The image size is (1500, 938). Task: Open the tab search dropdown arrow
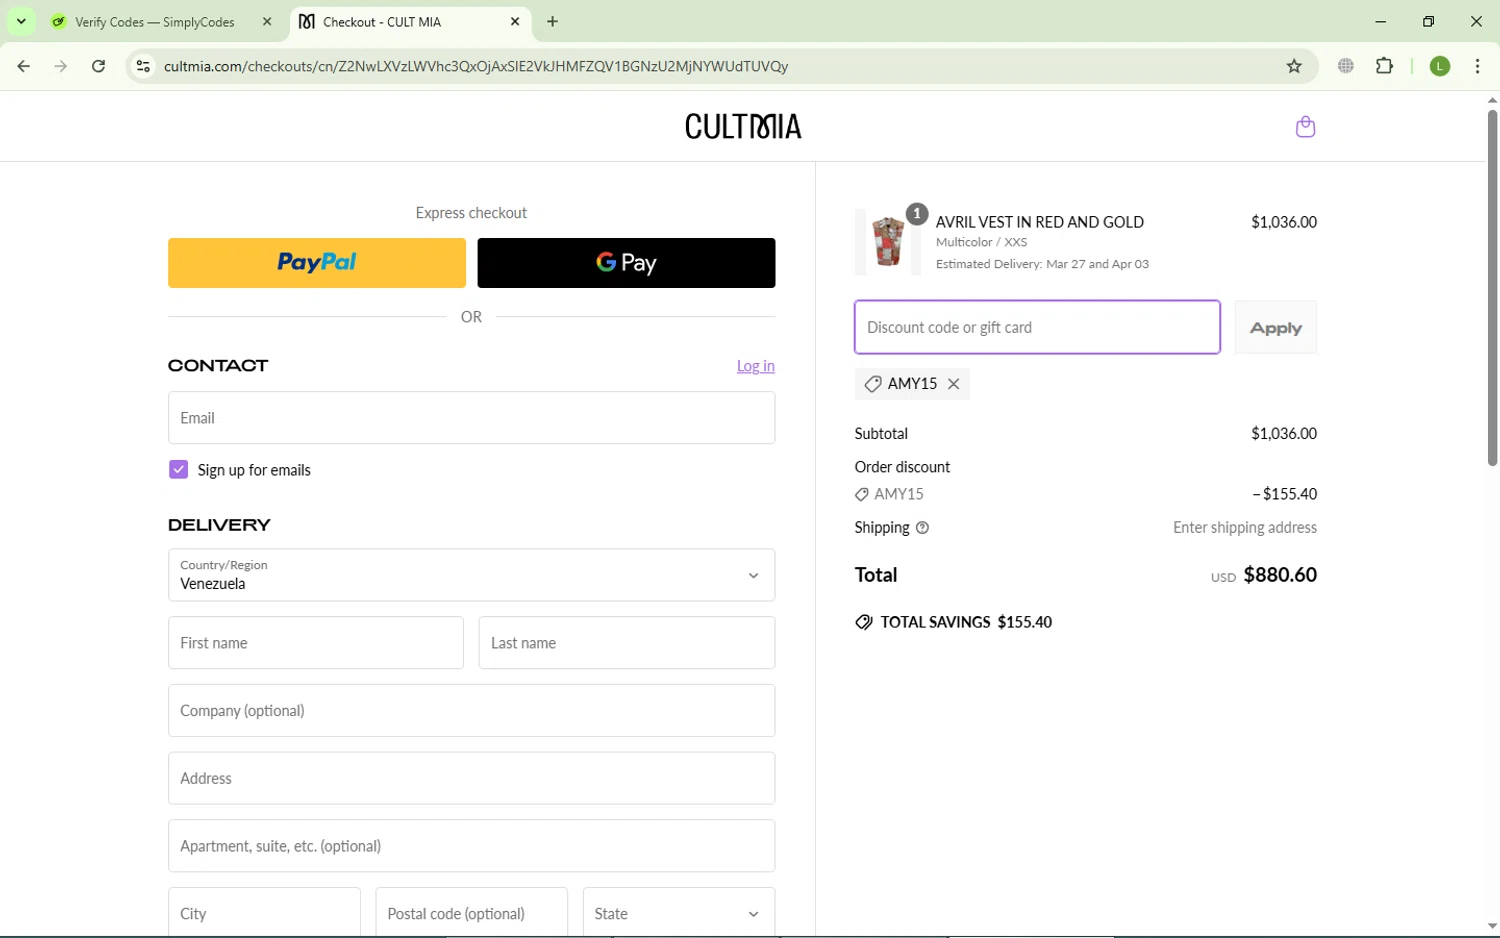[21, 21]
